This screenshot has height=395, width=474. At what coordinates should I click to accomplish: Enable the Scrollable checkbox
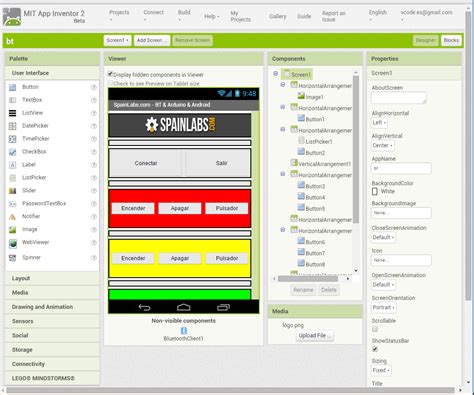point(375,329)
